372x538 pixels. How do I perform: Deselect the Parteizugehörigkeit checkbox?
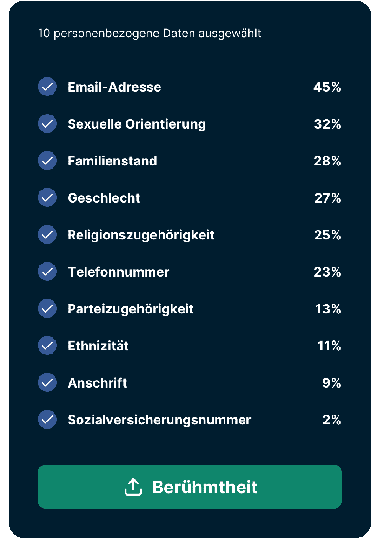(x=47, y=308)
